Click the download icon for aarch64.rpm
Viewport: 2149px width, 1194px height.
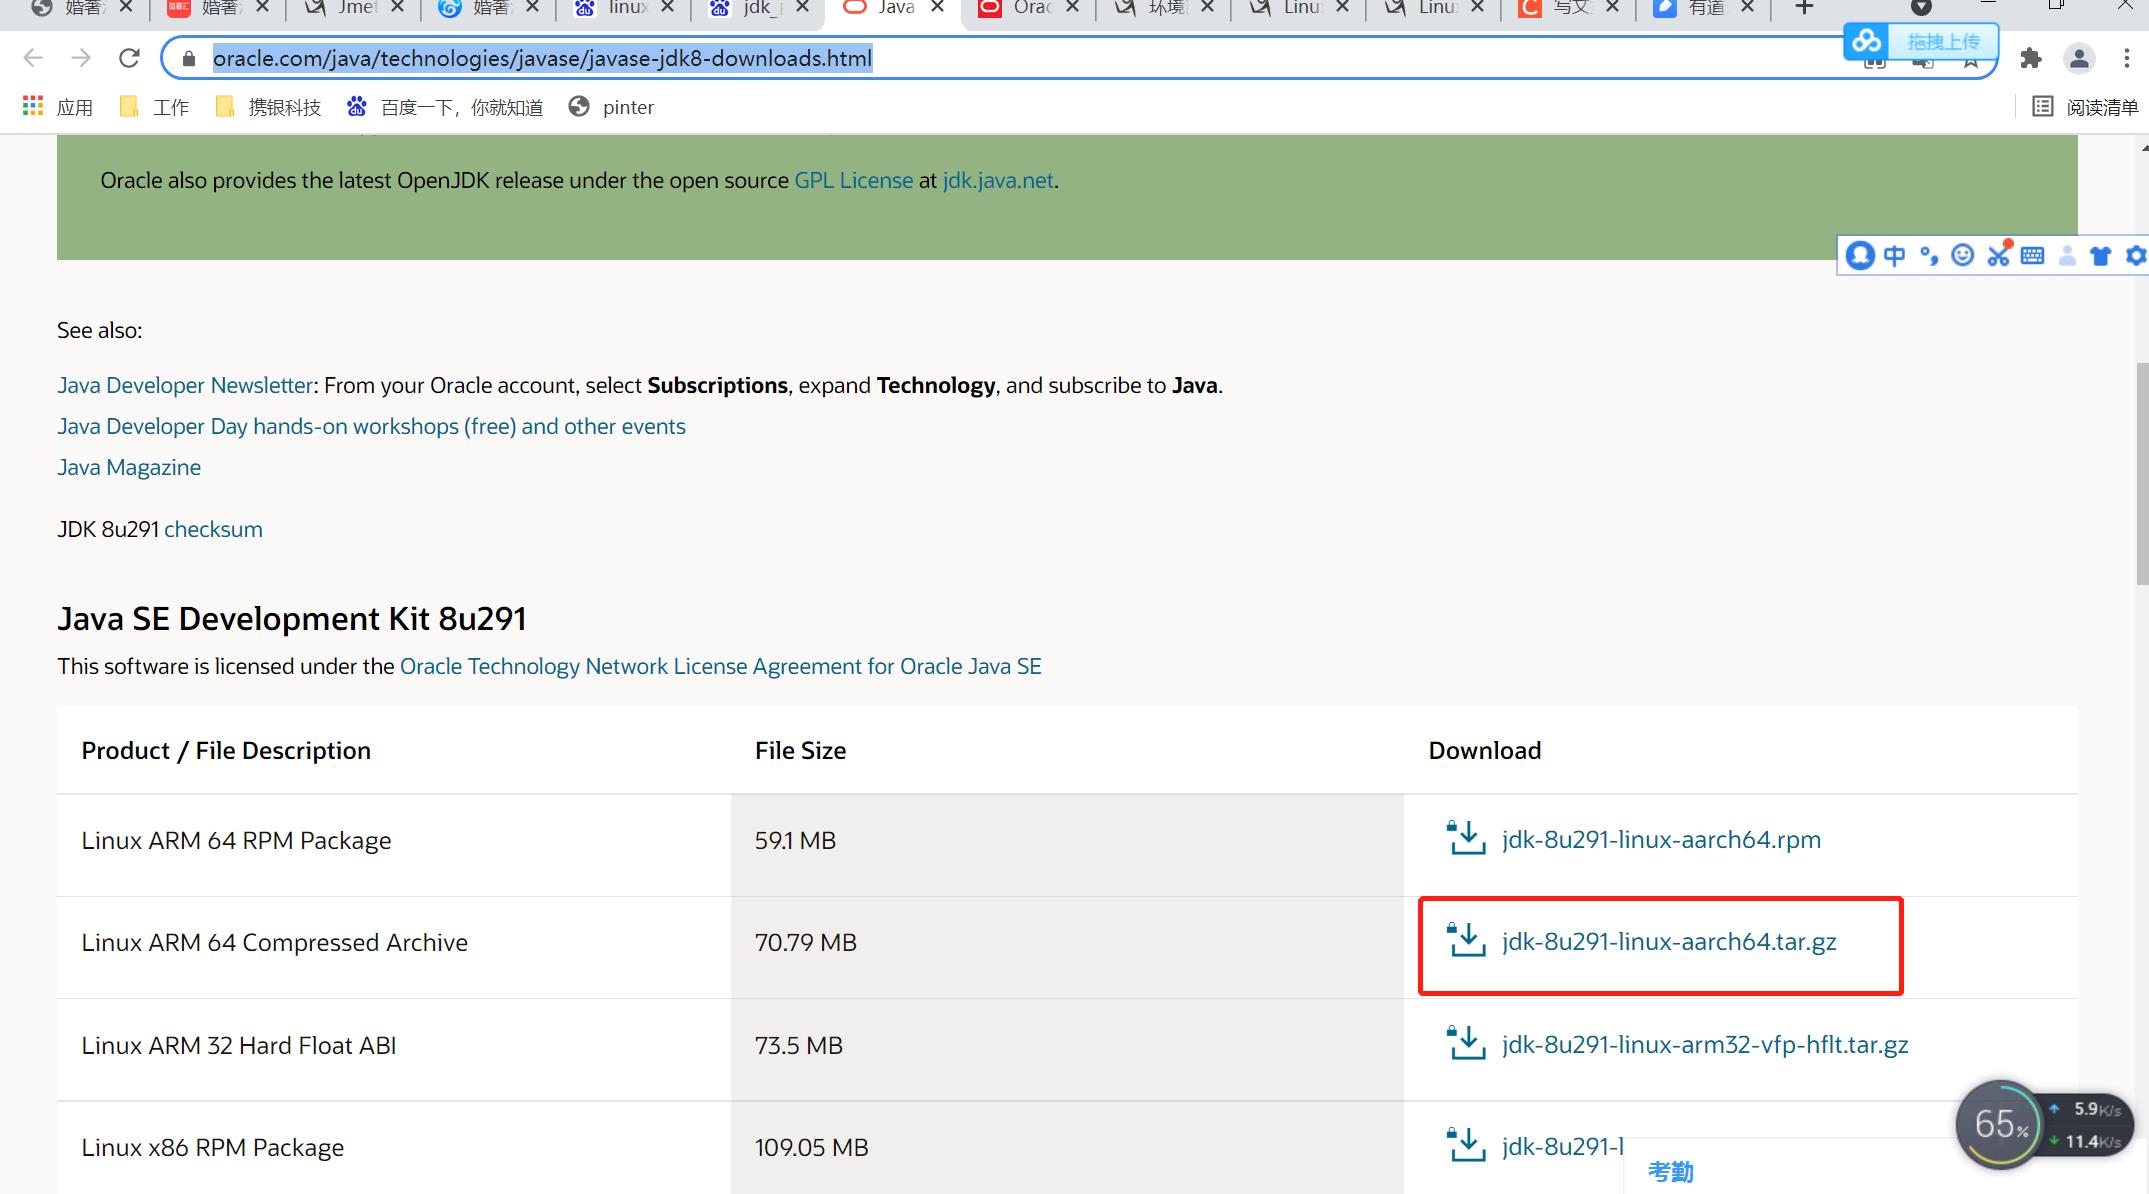(x=1466, y=838)
